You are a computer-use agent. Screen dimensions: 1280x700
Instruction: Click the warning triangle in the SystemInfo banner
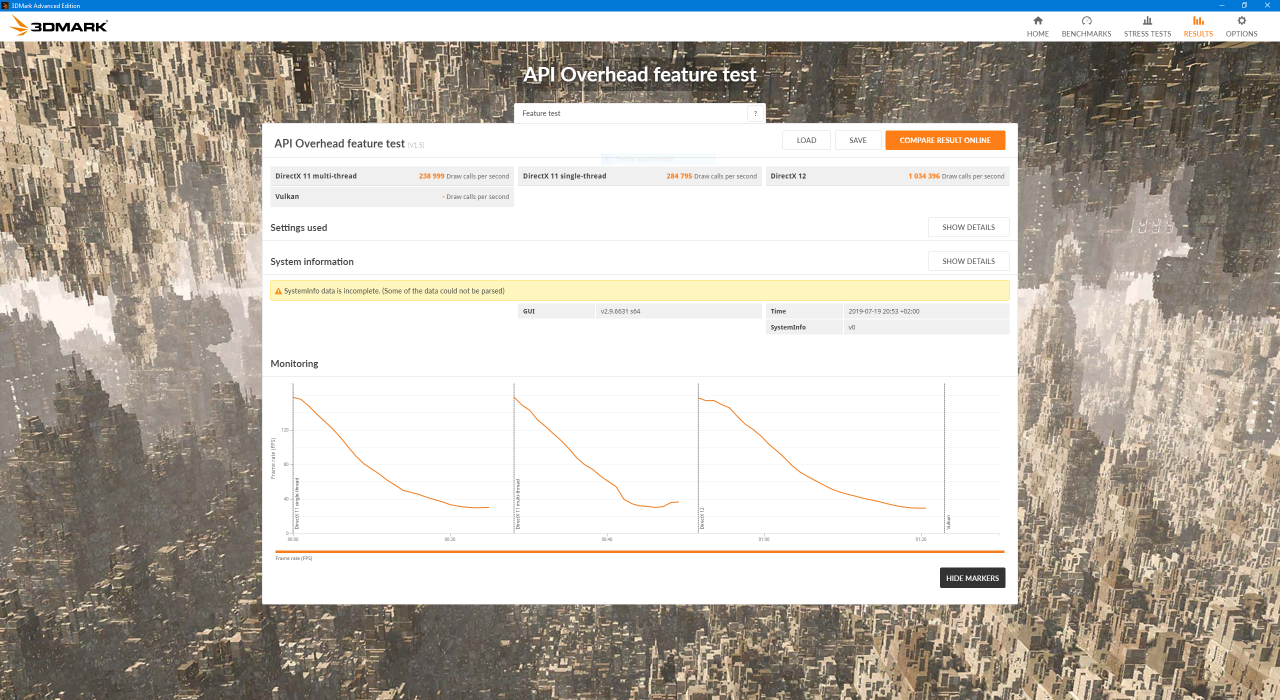278,291
